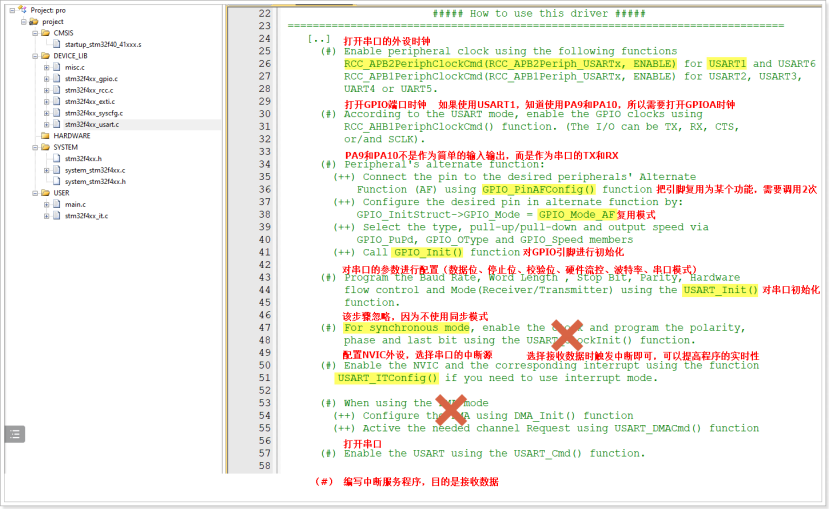Expand stm32f4xx_gpio.c dependencies

coord(47,79)
